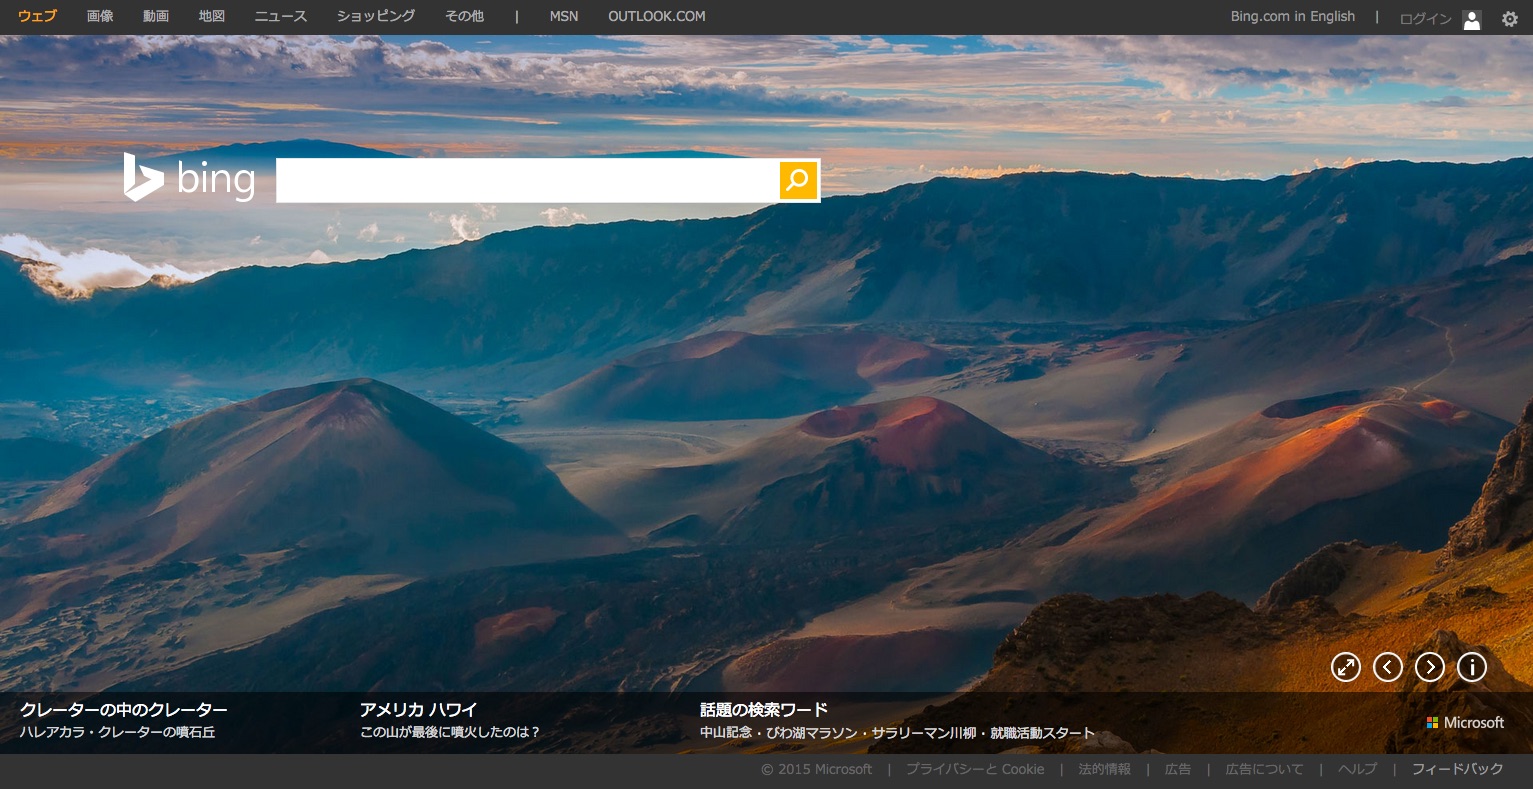This screenshot has height=789, width=1533.
Task: Switch to the 動画 (Videos) tab
Action: click(156, 16)
